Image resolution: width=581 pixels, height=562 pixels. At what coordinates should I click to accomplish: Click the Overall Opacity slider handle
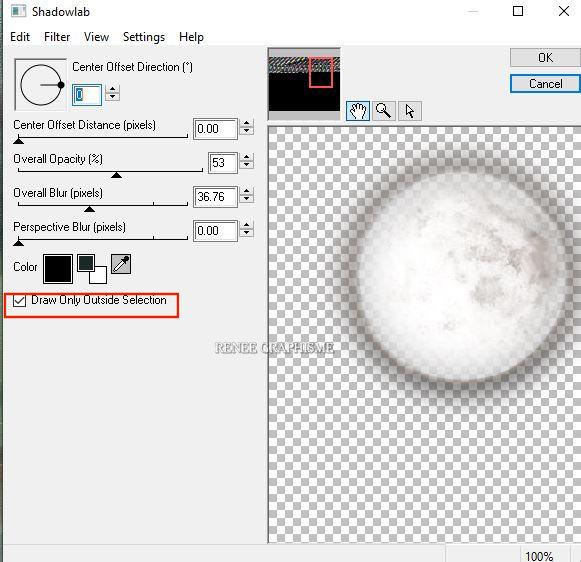coord(116,175)
